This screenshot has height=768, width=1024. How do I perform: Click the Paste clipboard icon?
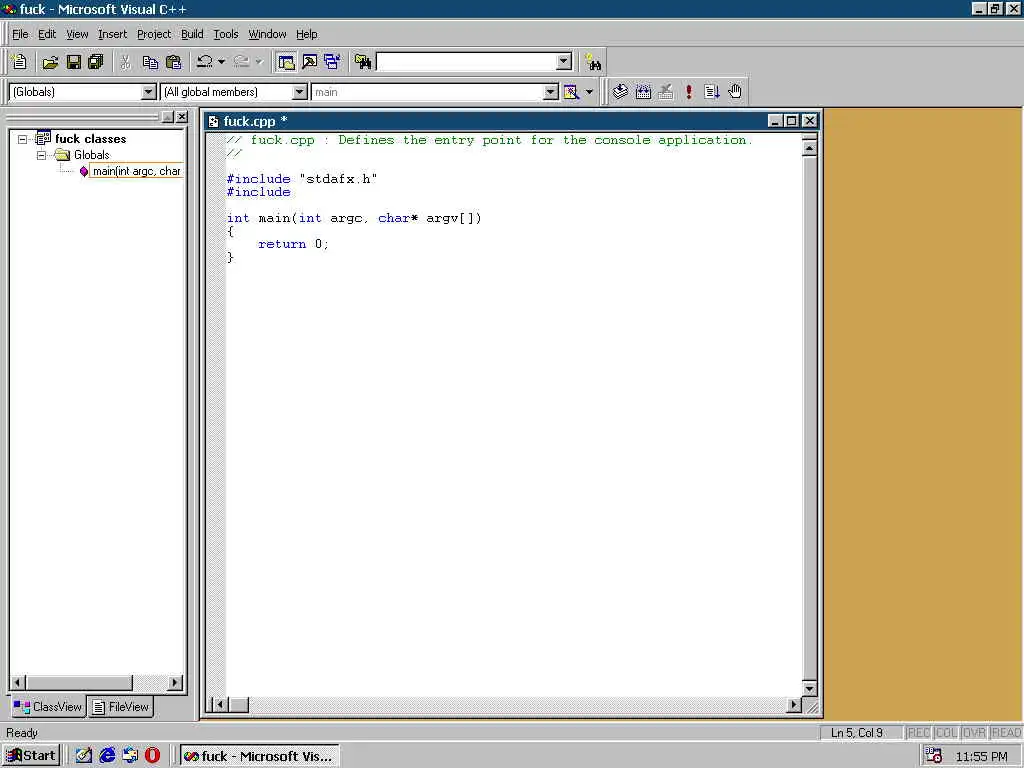[x=174, y=62]
